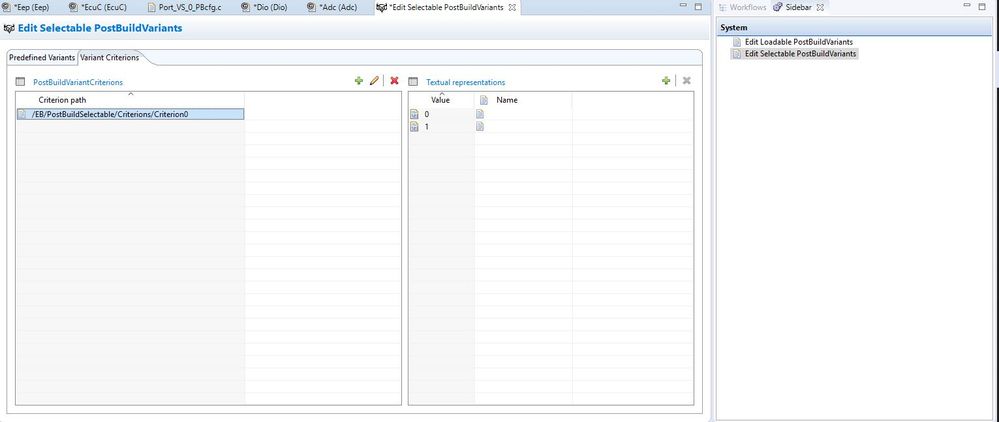999x422 pixels.
Task: Switch to the Adc editor tab
Action: [332, 8]
